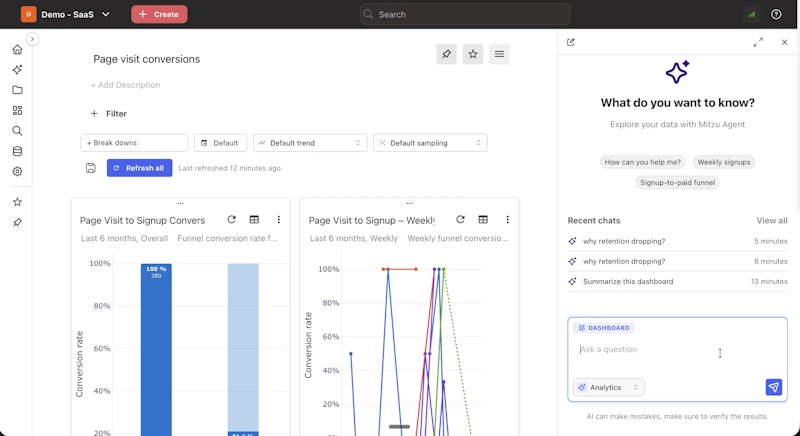The image size is (800, 436).
Task: Select the How can you help me? suggestion
Action: point(643,162)
